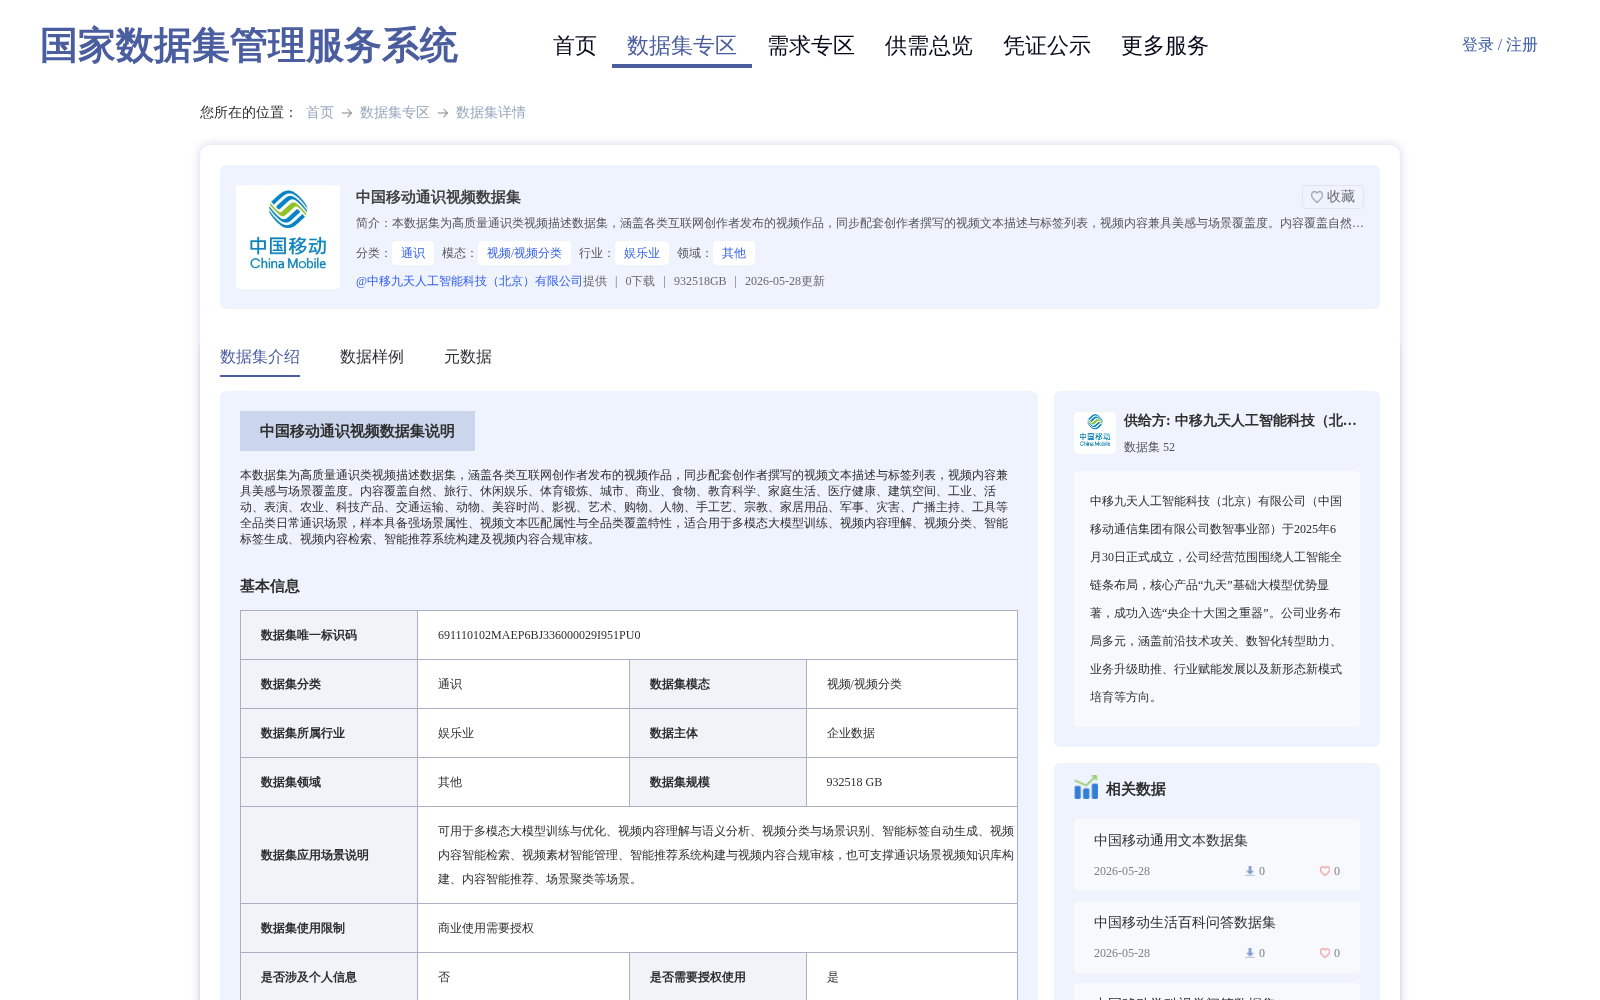1600x1000 pixels.
Task: Click heart icon on 中国移动生活百科问答数据集 card
Action: coord(1324,953)
